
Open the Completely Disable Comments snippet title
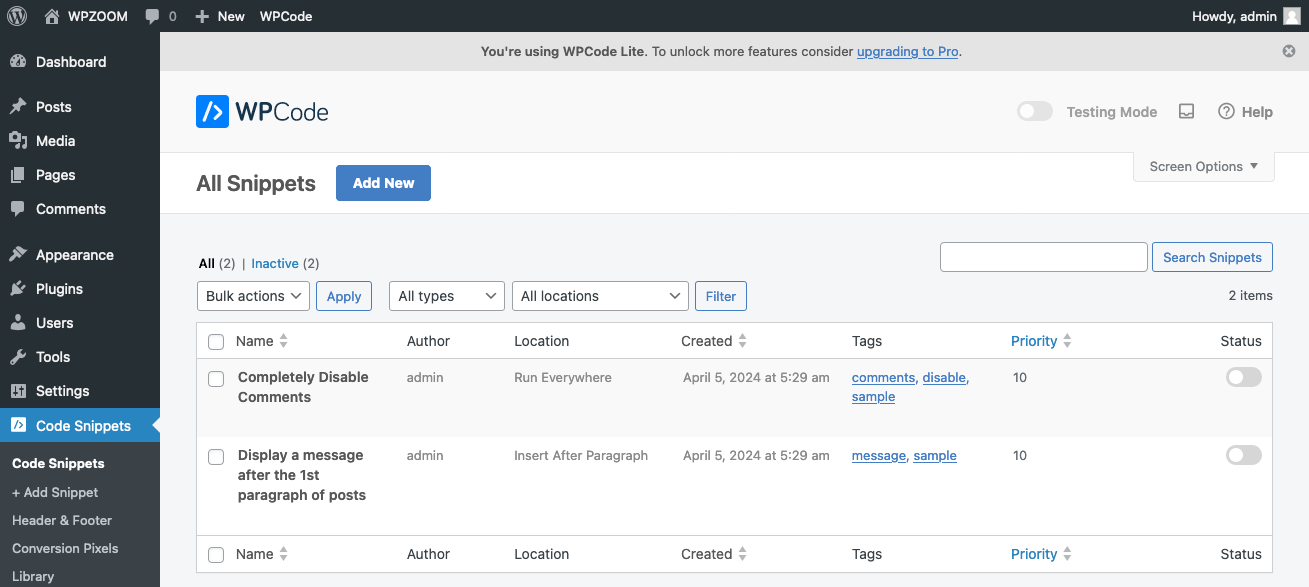tap(303, 387)
